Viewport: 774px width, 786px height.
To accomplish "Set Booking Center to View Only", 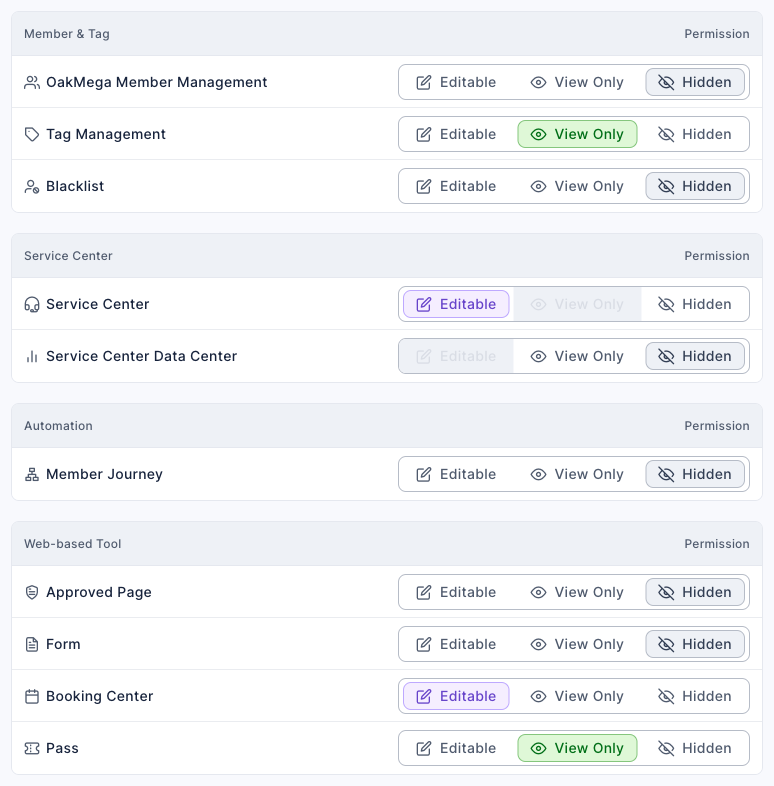I will coord(577,696).
